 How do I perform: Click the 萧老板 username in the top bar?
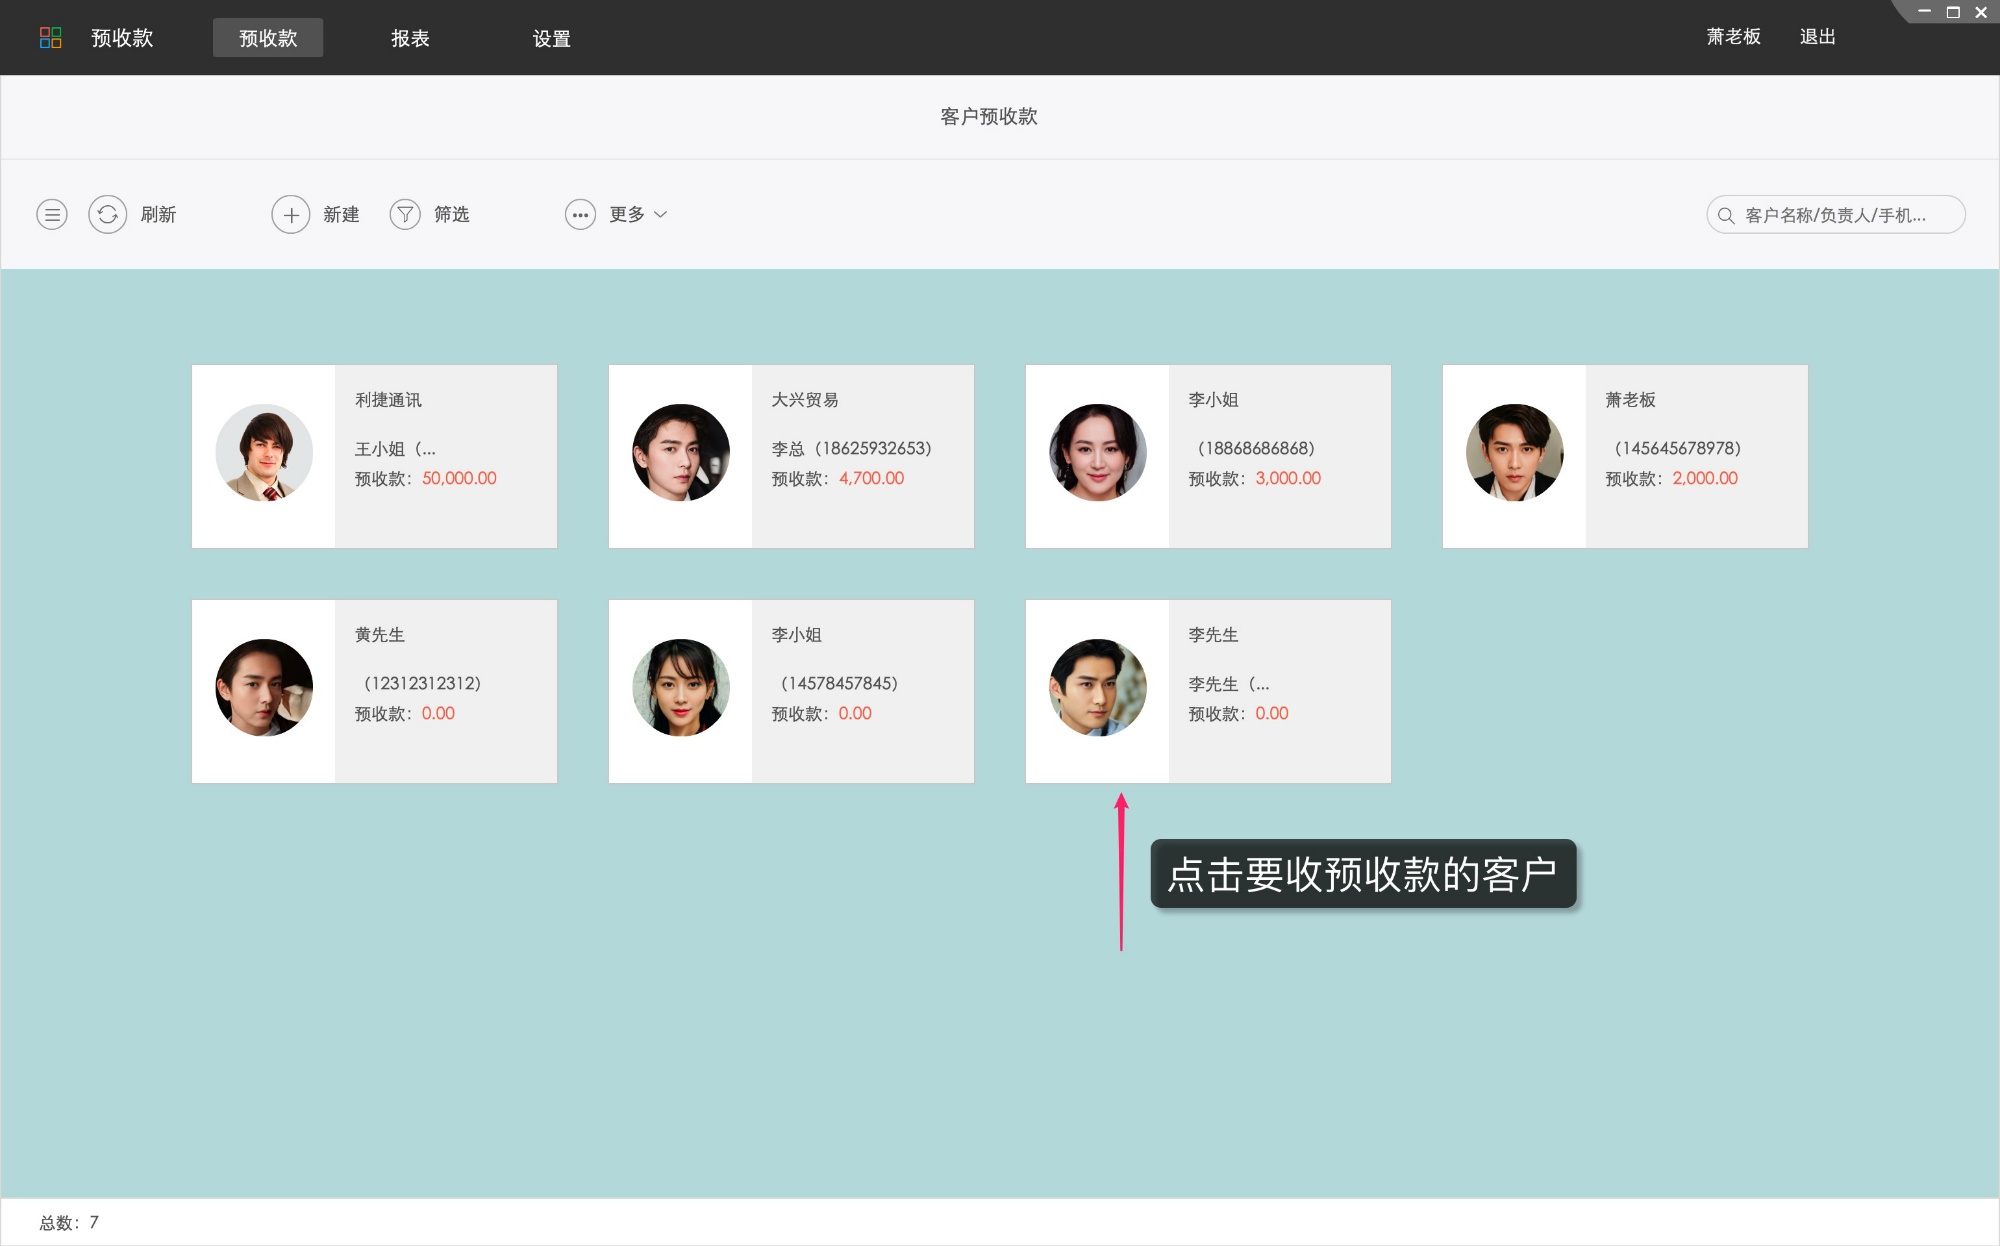[1732, 37]
